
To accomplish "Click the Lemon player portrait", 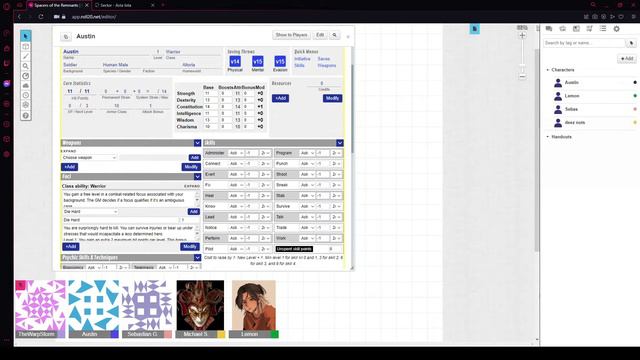I will tap(253, 305).
